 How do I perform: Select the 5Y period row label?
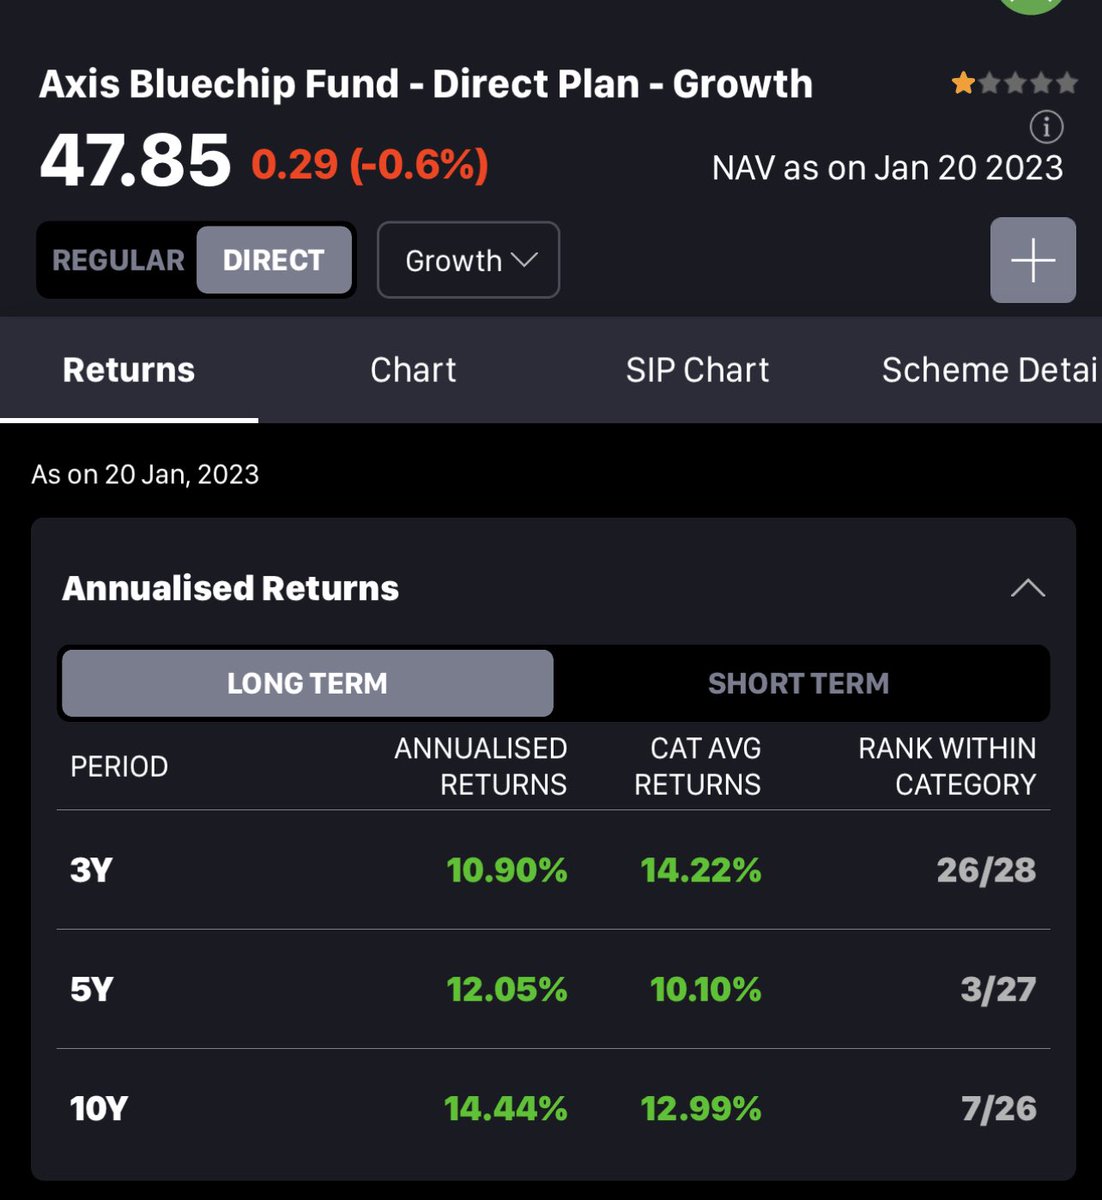click(x=91, y=989)
